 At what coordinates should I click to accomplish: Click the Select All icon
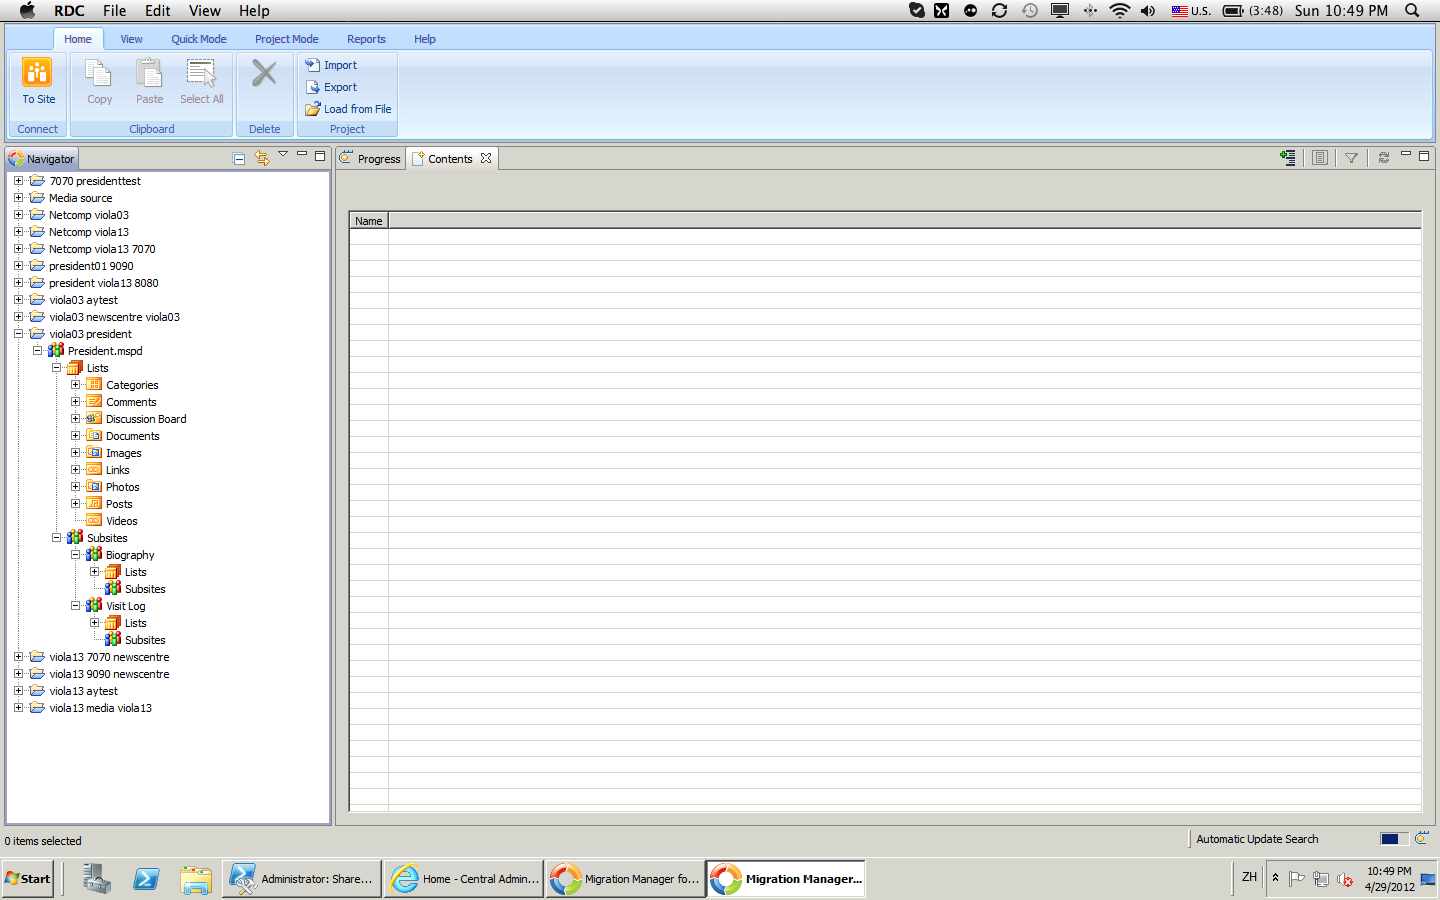201,73
